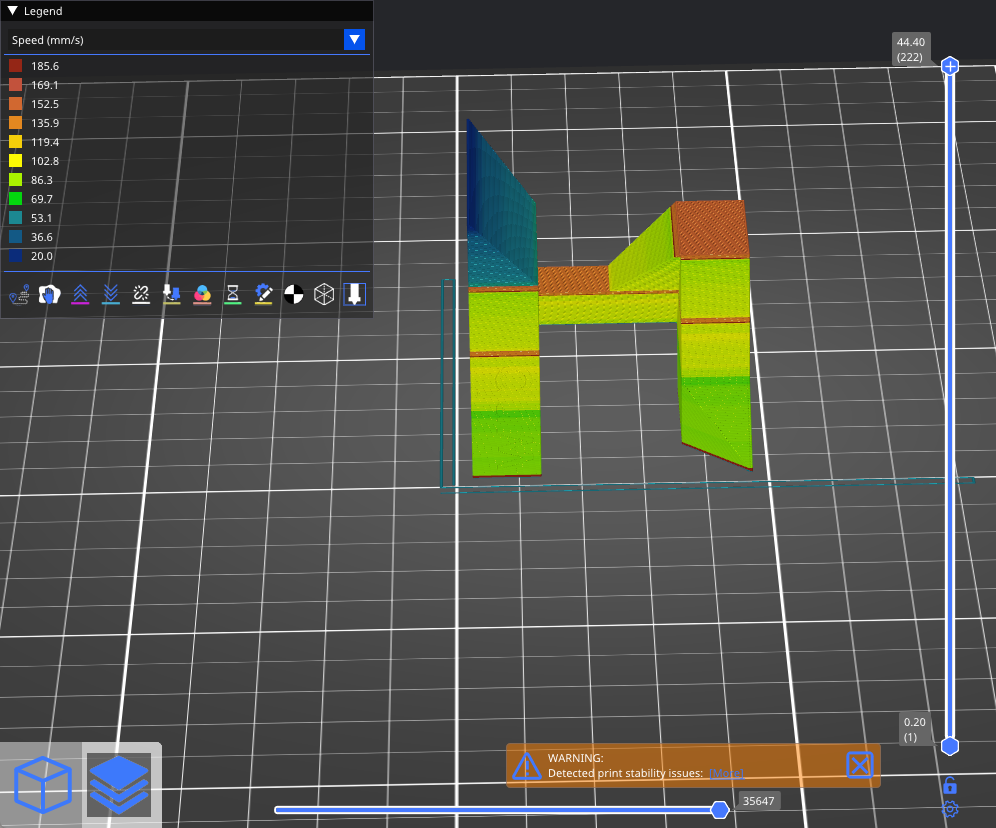The width and height of the screenshot is (996, 828).
Task: Toggle color changes icon
Action: (x=202, y=294)
